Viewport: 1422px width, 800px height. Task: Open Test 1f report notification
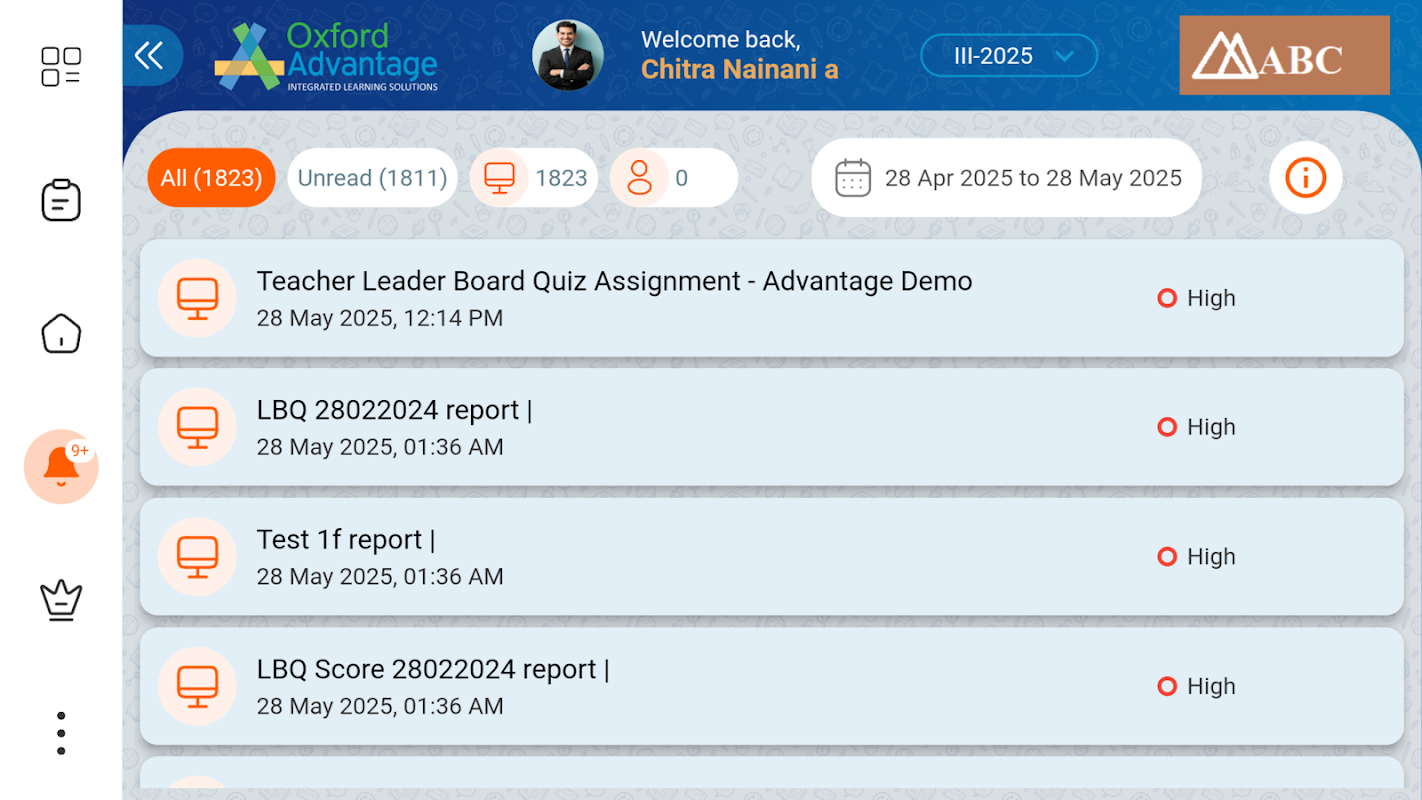[772, 557]
